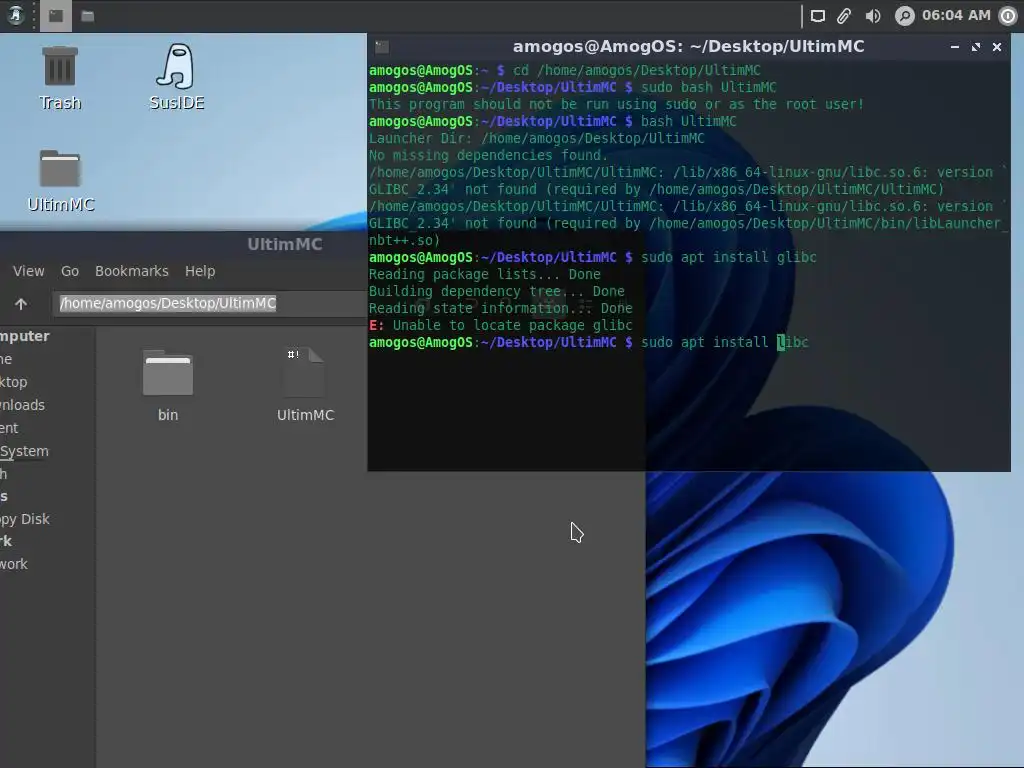Select Floppy Disk in the sidebar
The width and height of the screenshot is (1024, 768).
point(25,519)
